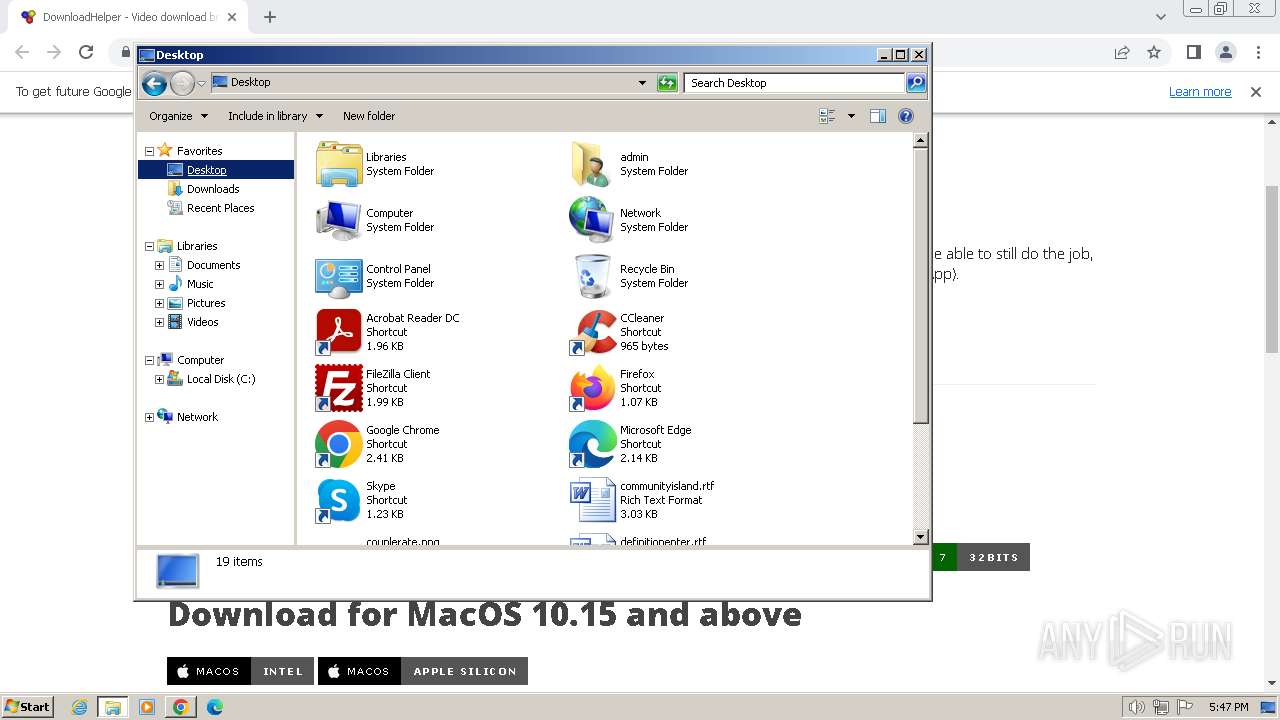This screenshot has height=720, width=1280.
Task: Select Downloads under Favorites
Action: pyautogui.click(x=213, y=189)
